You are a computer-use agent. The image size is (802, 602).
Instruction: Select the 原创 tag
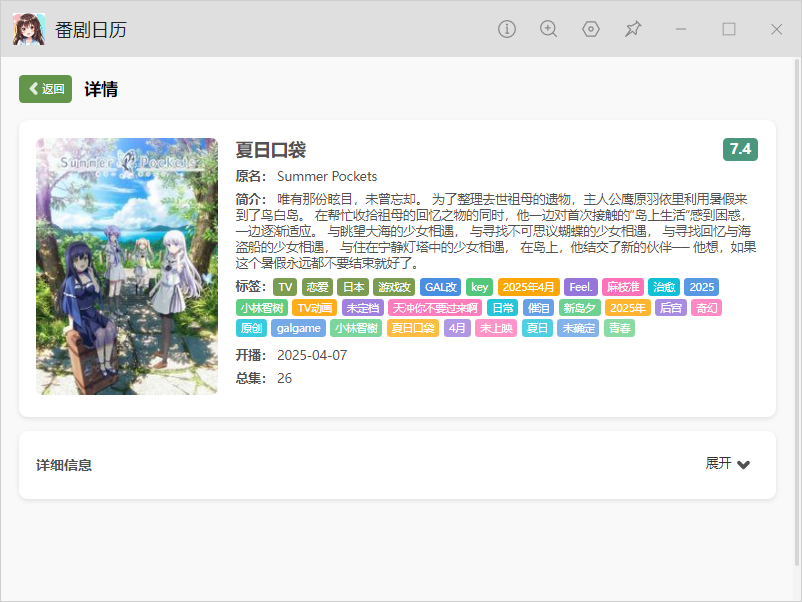coord(251,328)
